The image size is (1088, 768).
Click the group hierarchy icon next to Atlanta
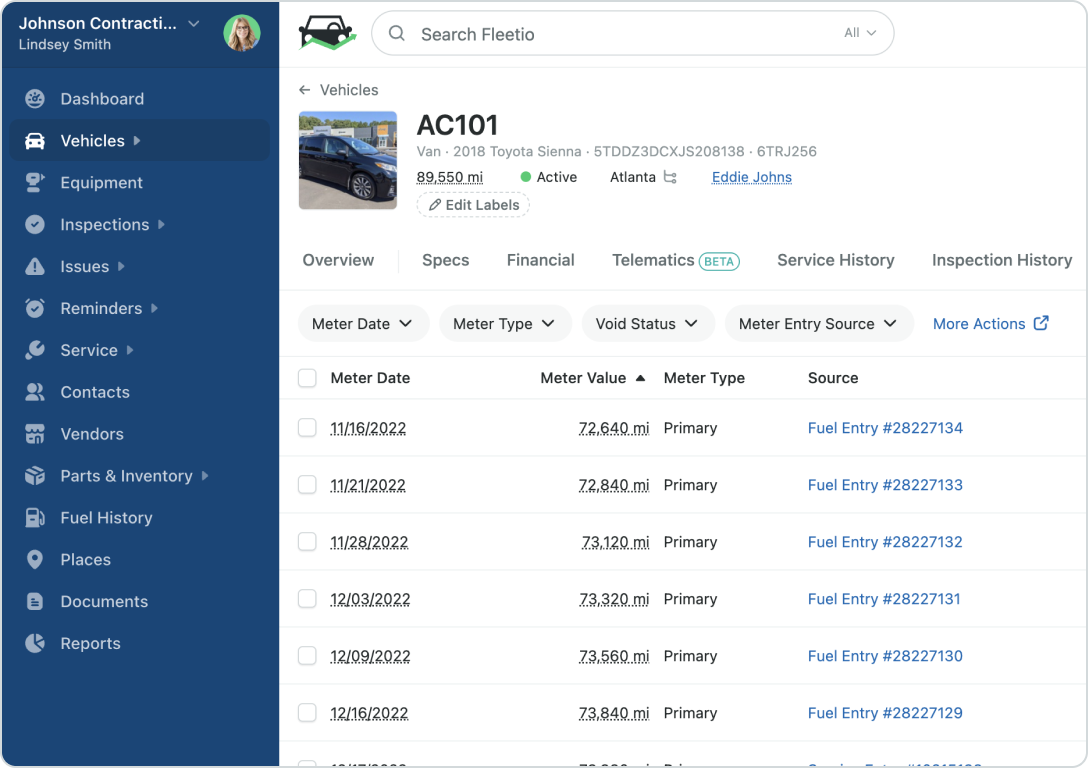pos(670,177)
